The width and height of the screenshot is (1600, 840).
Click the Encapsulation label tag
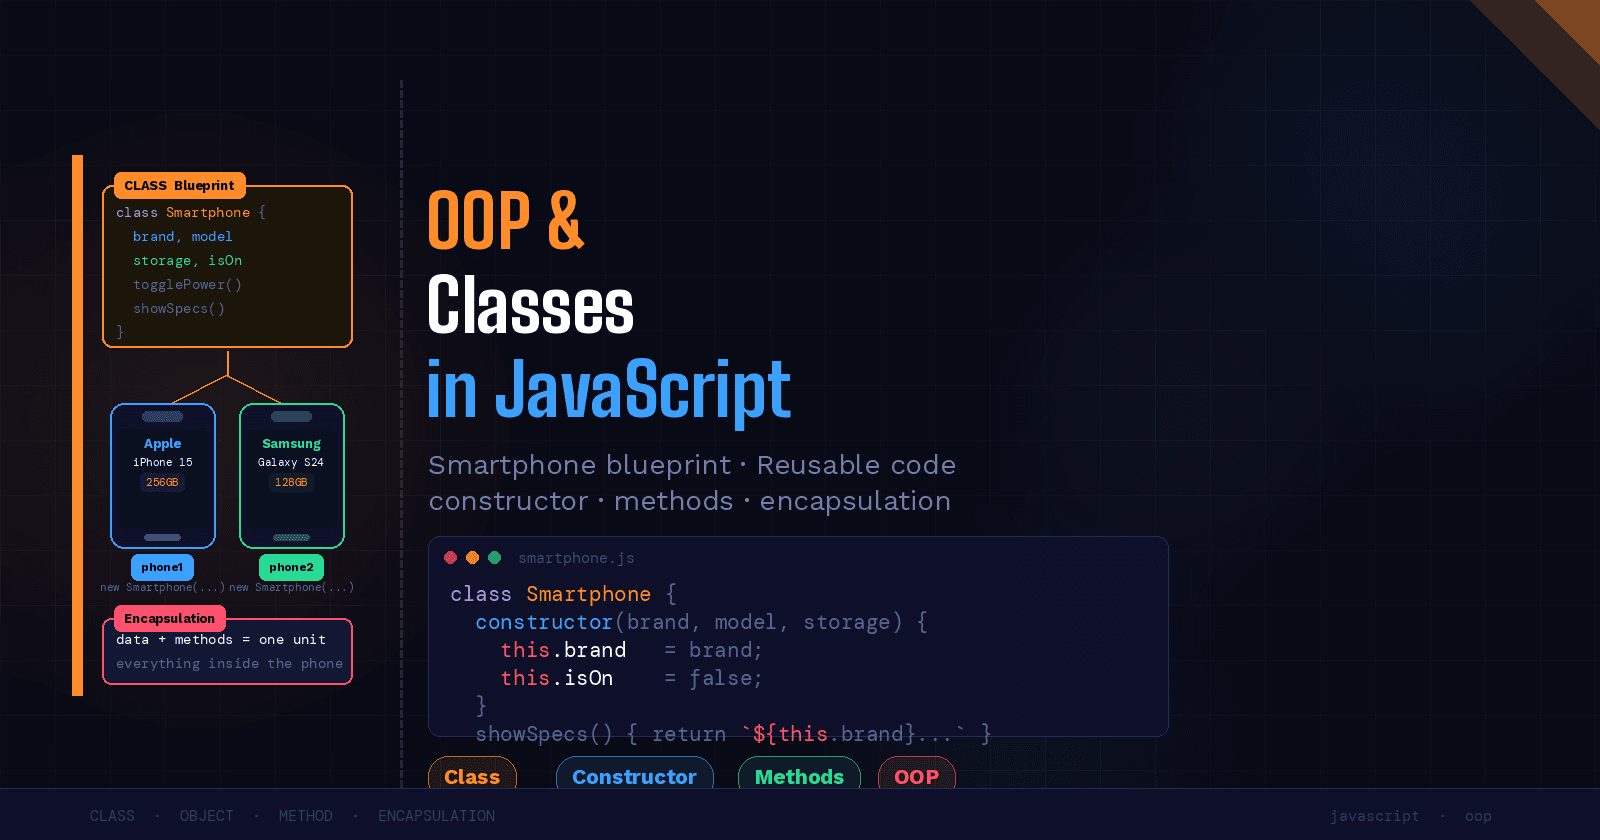(170, 619)
